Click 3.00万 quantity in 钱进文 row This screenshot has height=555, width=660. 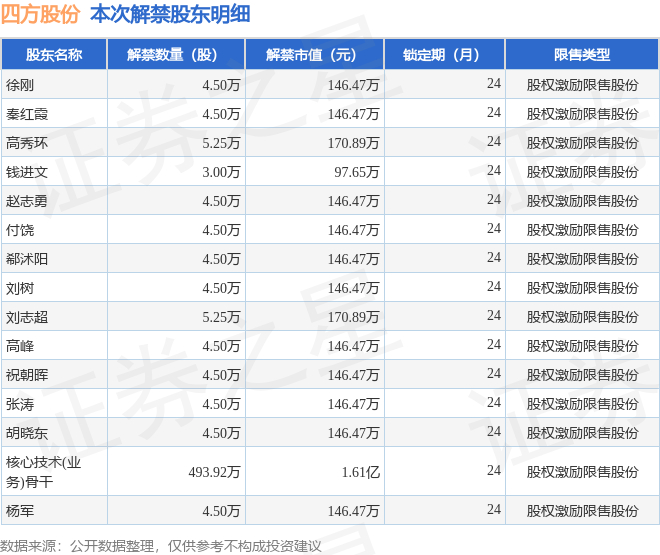point(221,173)
